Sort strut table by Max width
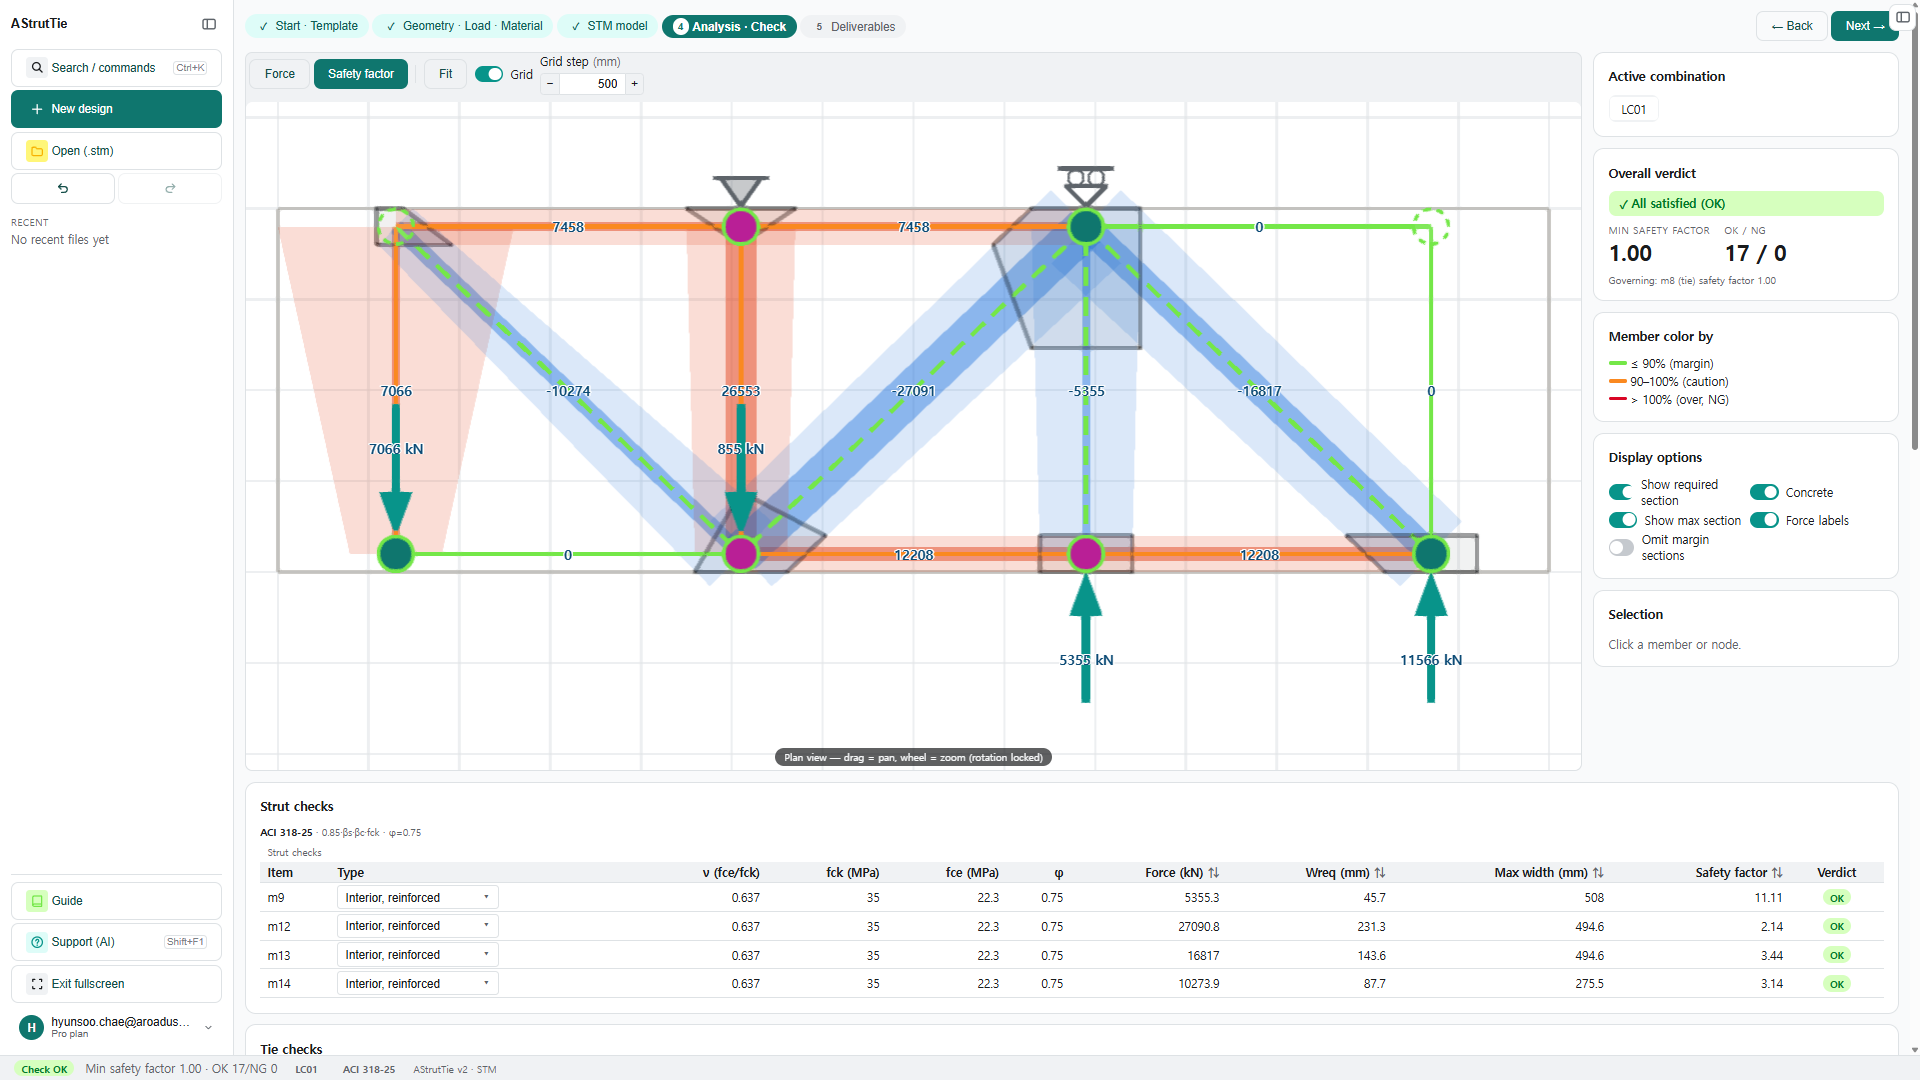The width and height of the screenshot is (1920, 1080). [x=1598, y=873]
